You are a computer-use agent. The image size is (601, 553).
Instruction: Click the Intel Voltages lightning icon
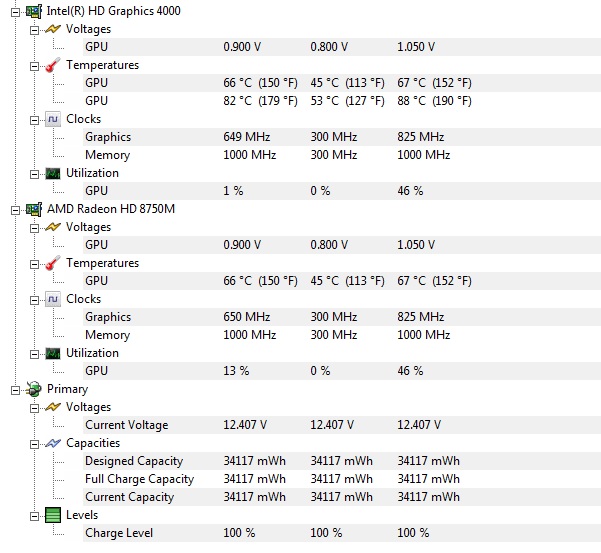click(x=52, y=29)
